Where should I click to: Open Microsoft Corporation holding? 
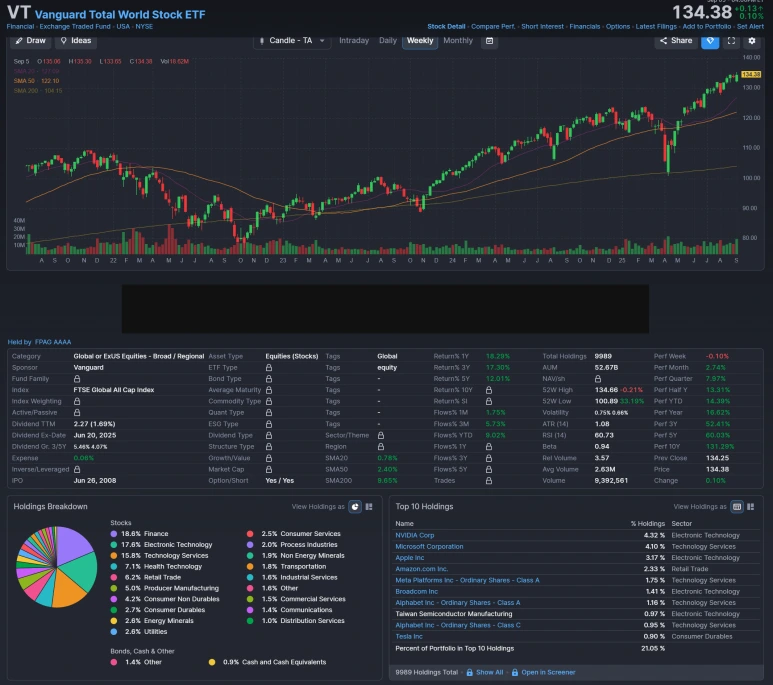point(429,547)
